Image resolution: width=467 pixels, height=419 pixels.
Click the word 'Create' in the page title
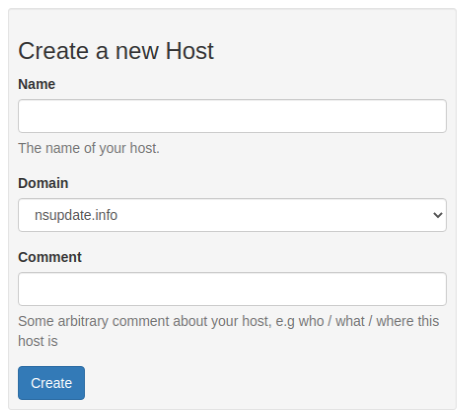click(53, 51)
